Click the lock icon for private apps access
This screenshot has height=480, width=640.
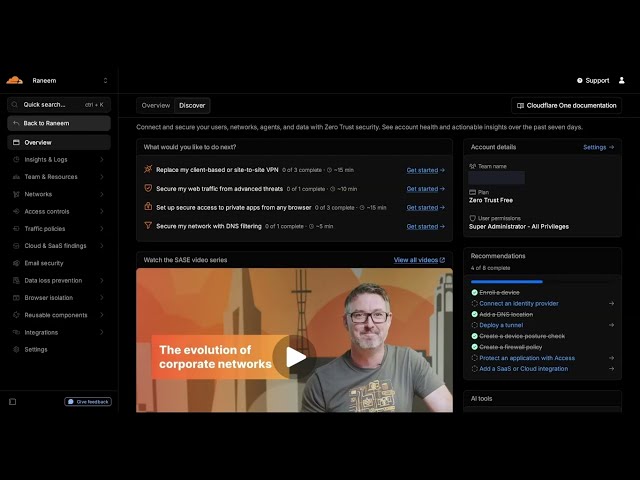pos(148,207)
